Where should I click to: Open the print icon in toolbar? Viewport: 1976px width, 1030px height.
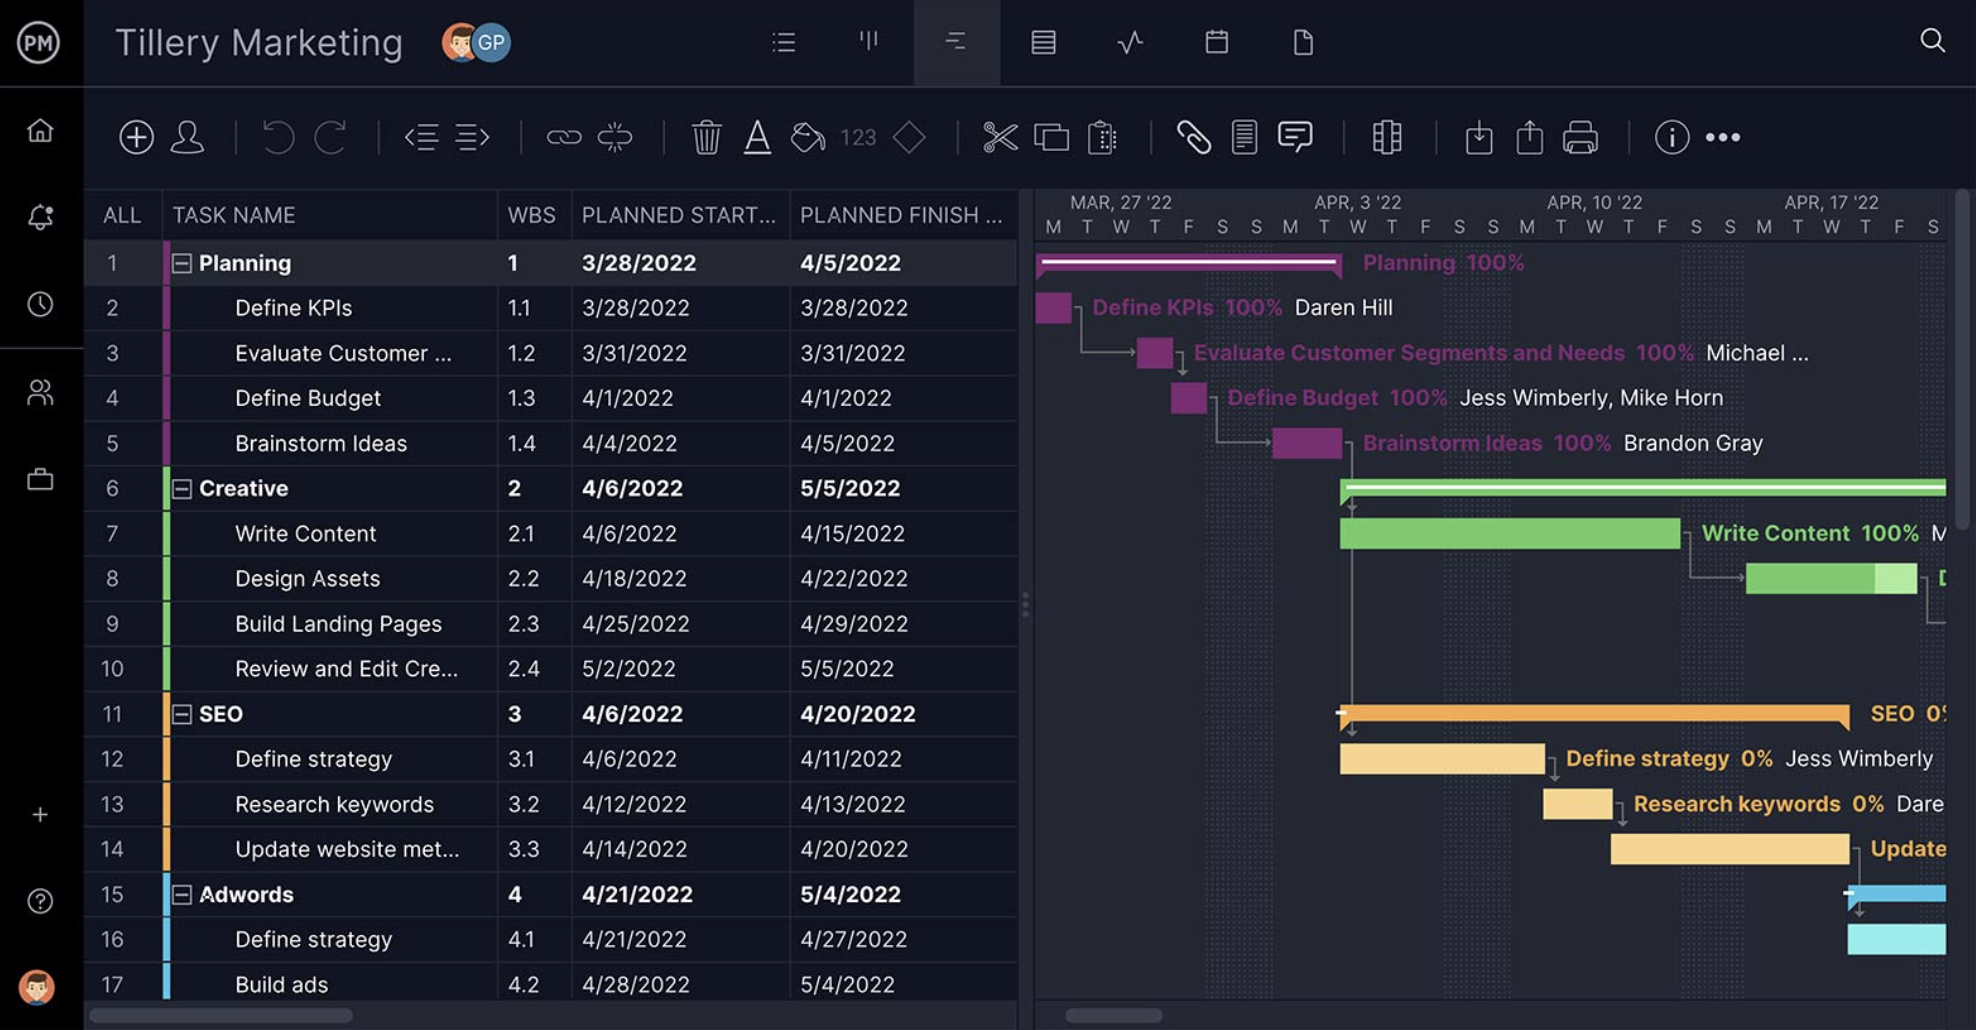pyautogui.click(x=1580, y=137)
